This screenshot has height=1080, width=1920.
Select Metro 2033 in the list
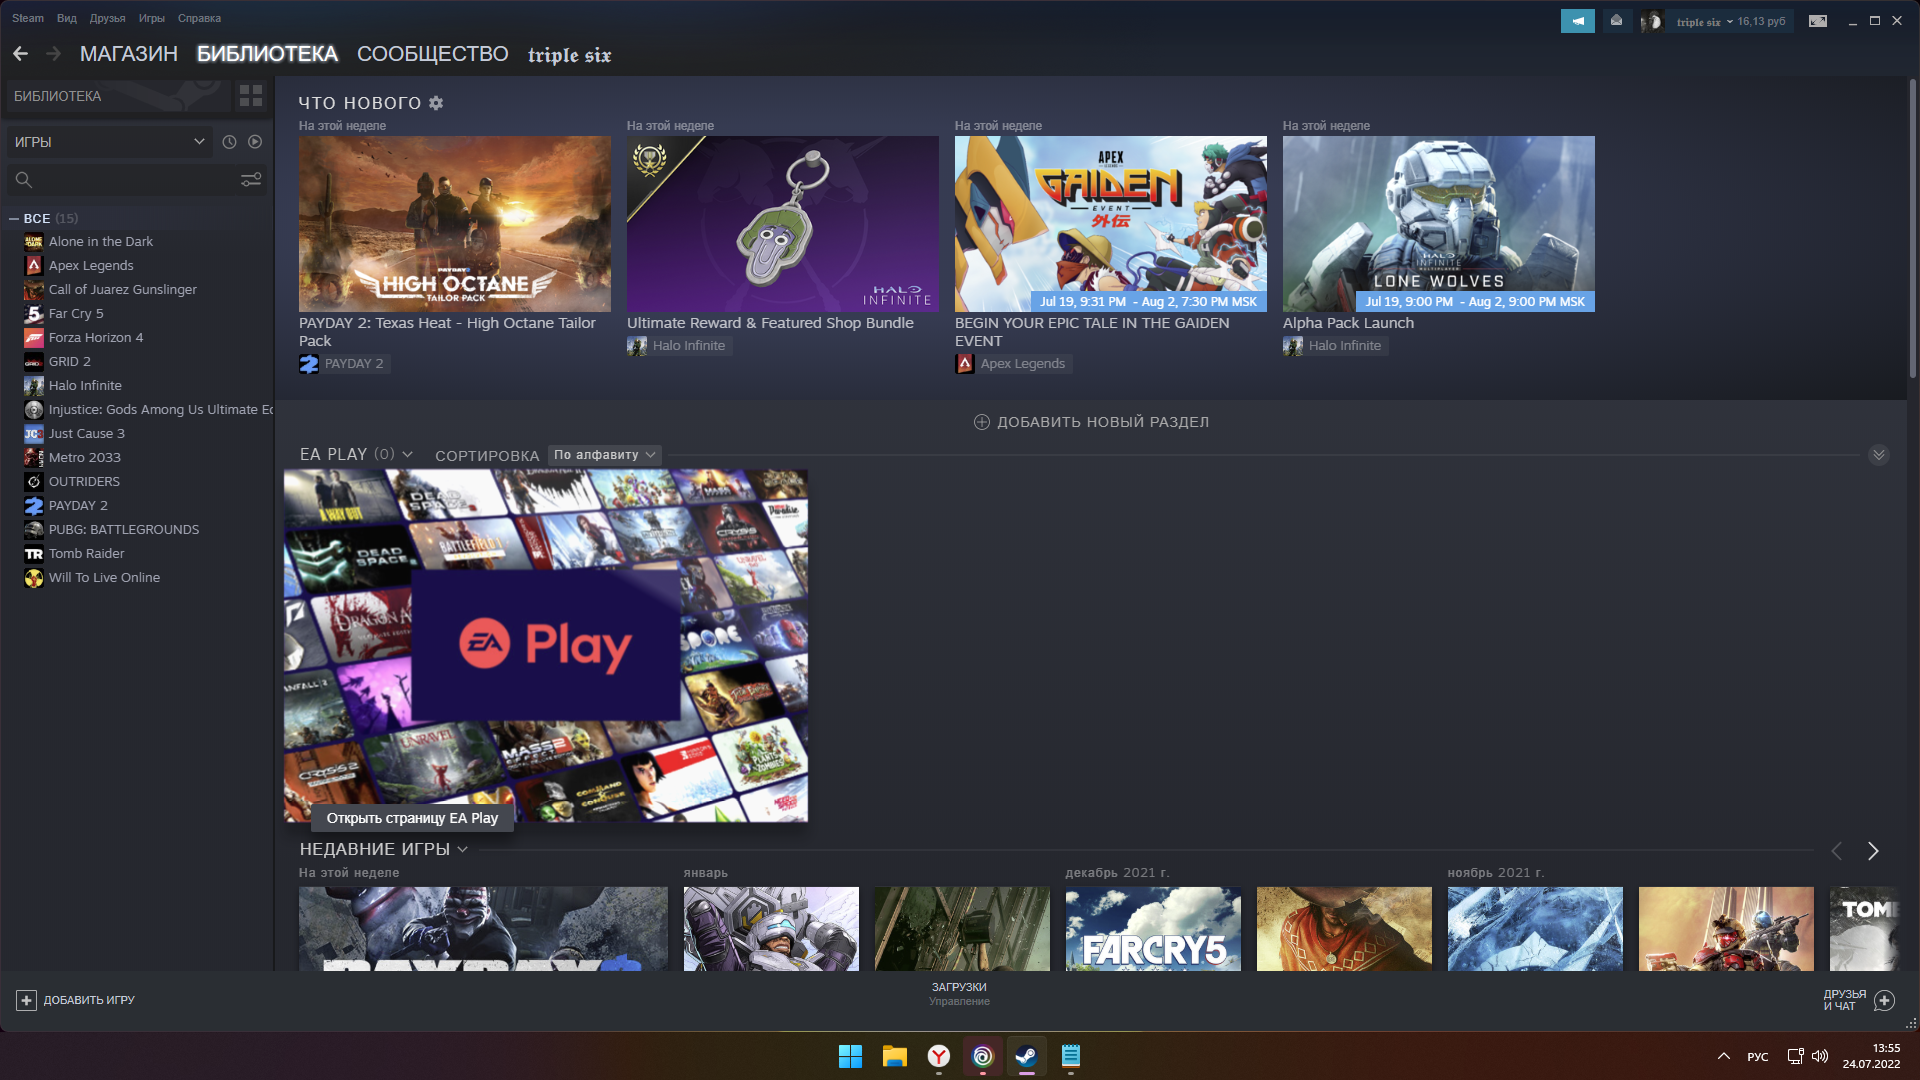84,458
